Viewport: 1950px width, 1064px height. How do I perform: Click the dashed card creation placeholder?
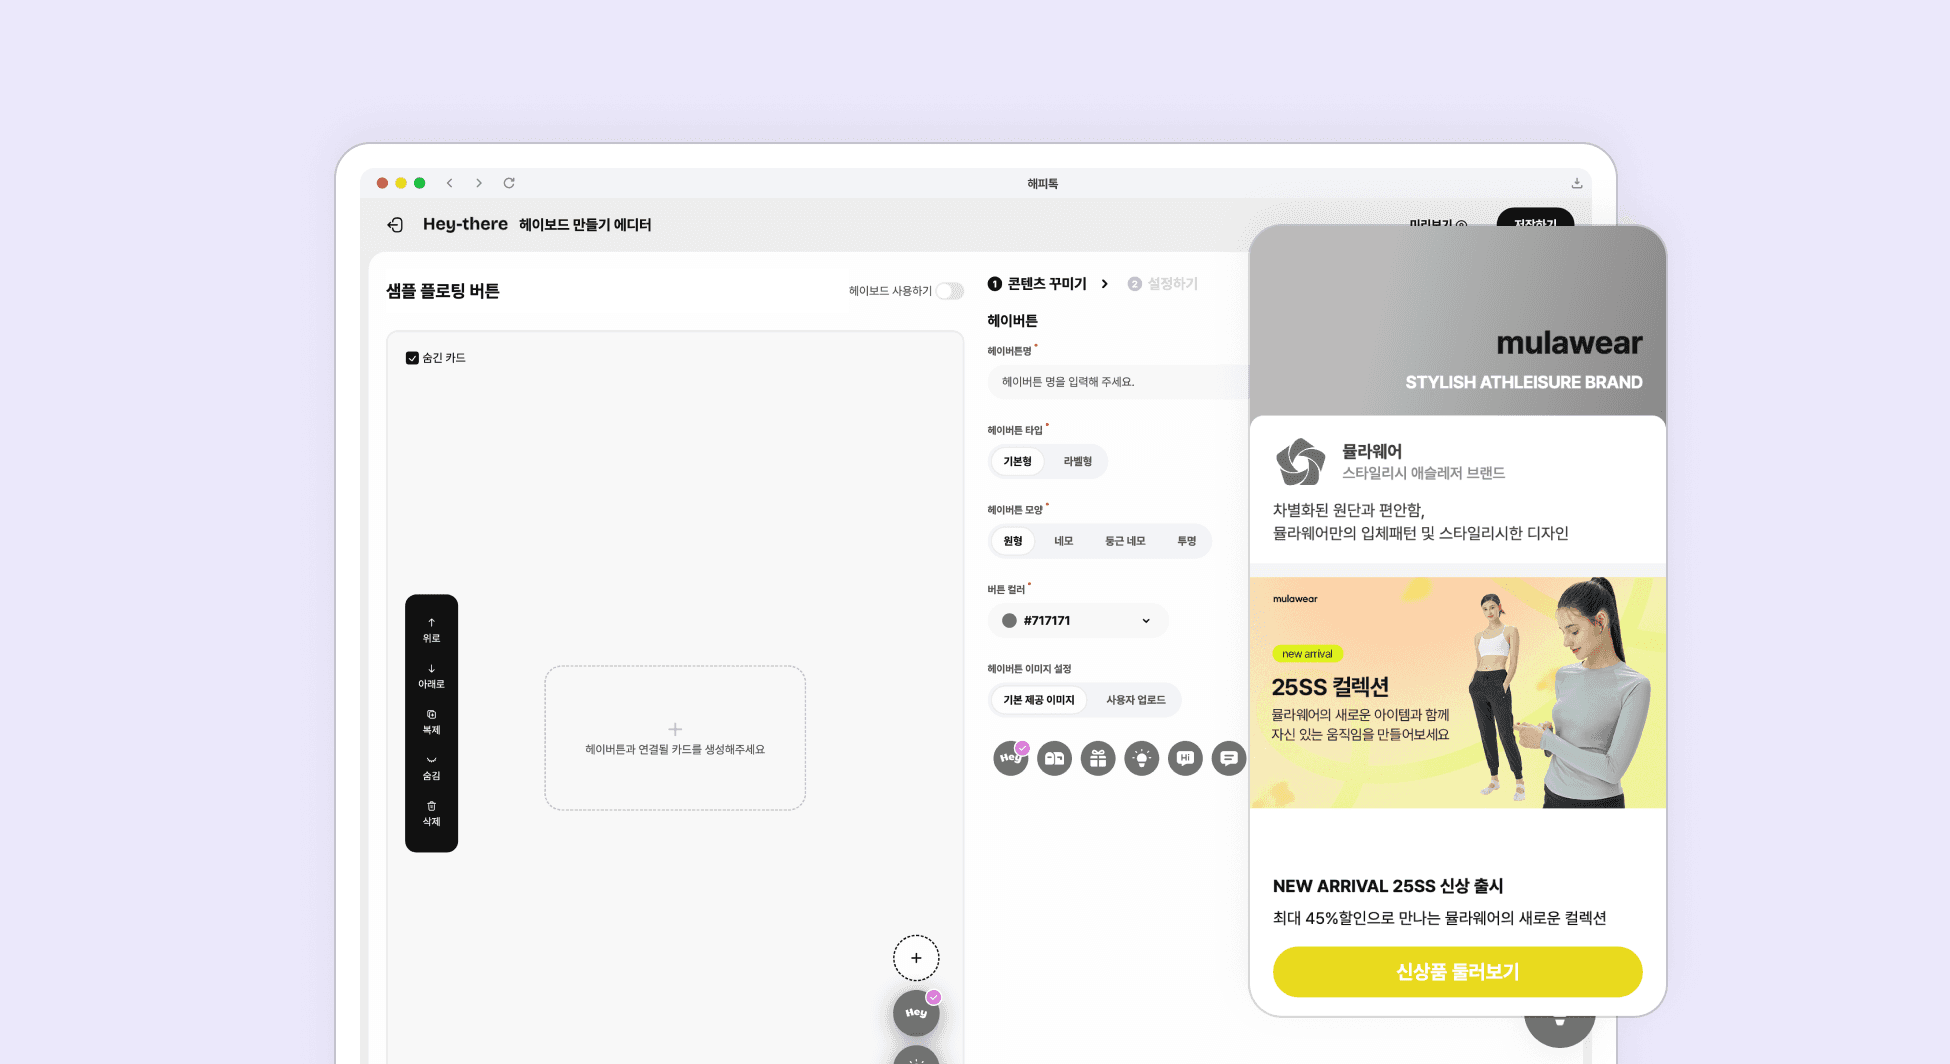point(675,738)
